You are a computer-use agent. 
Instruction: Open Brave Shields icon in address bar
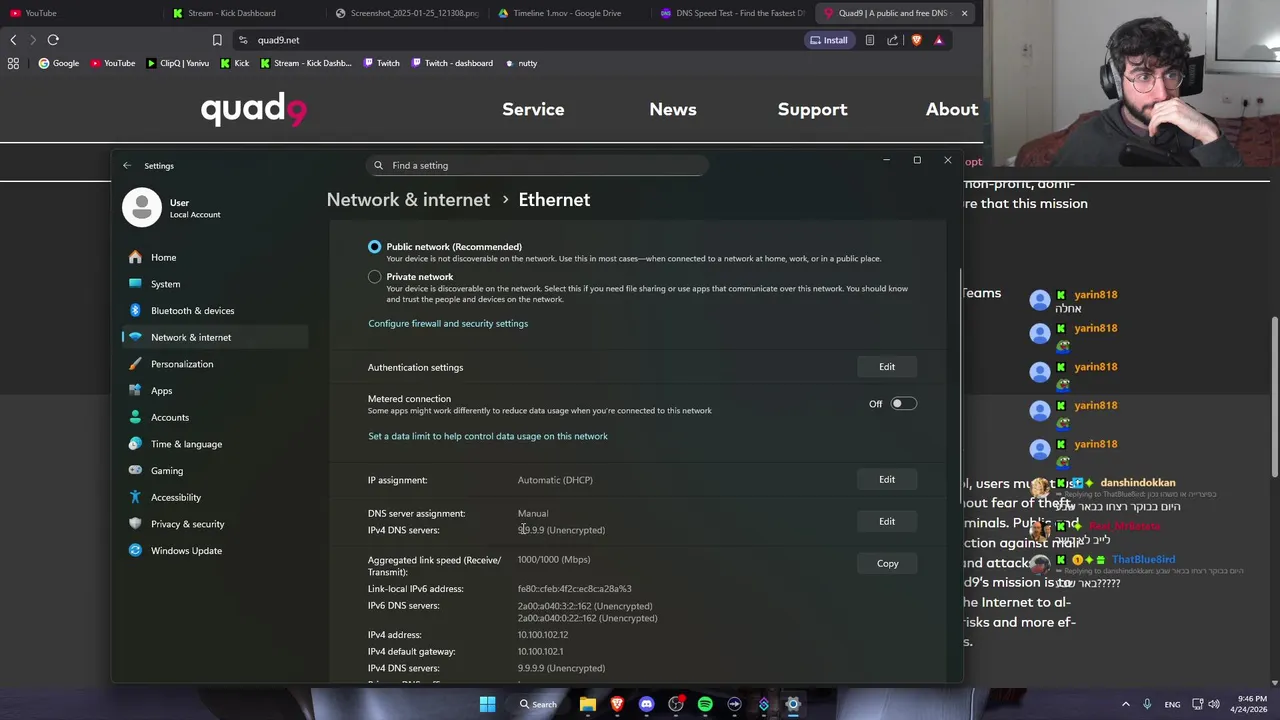[916, 40]
